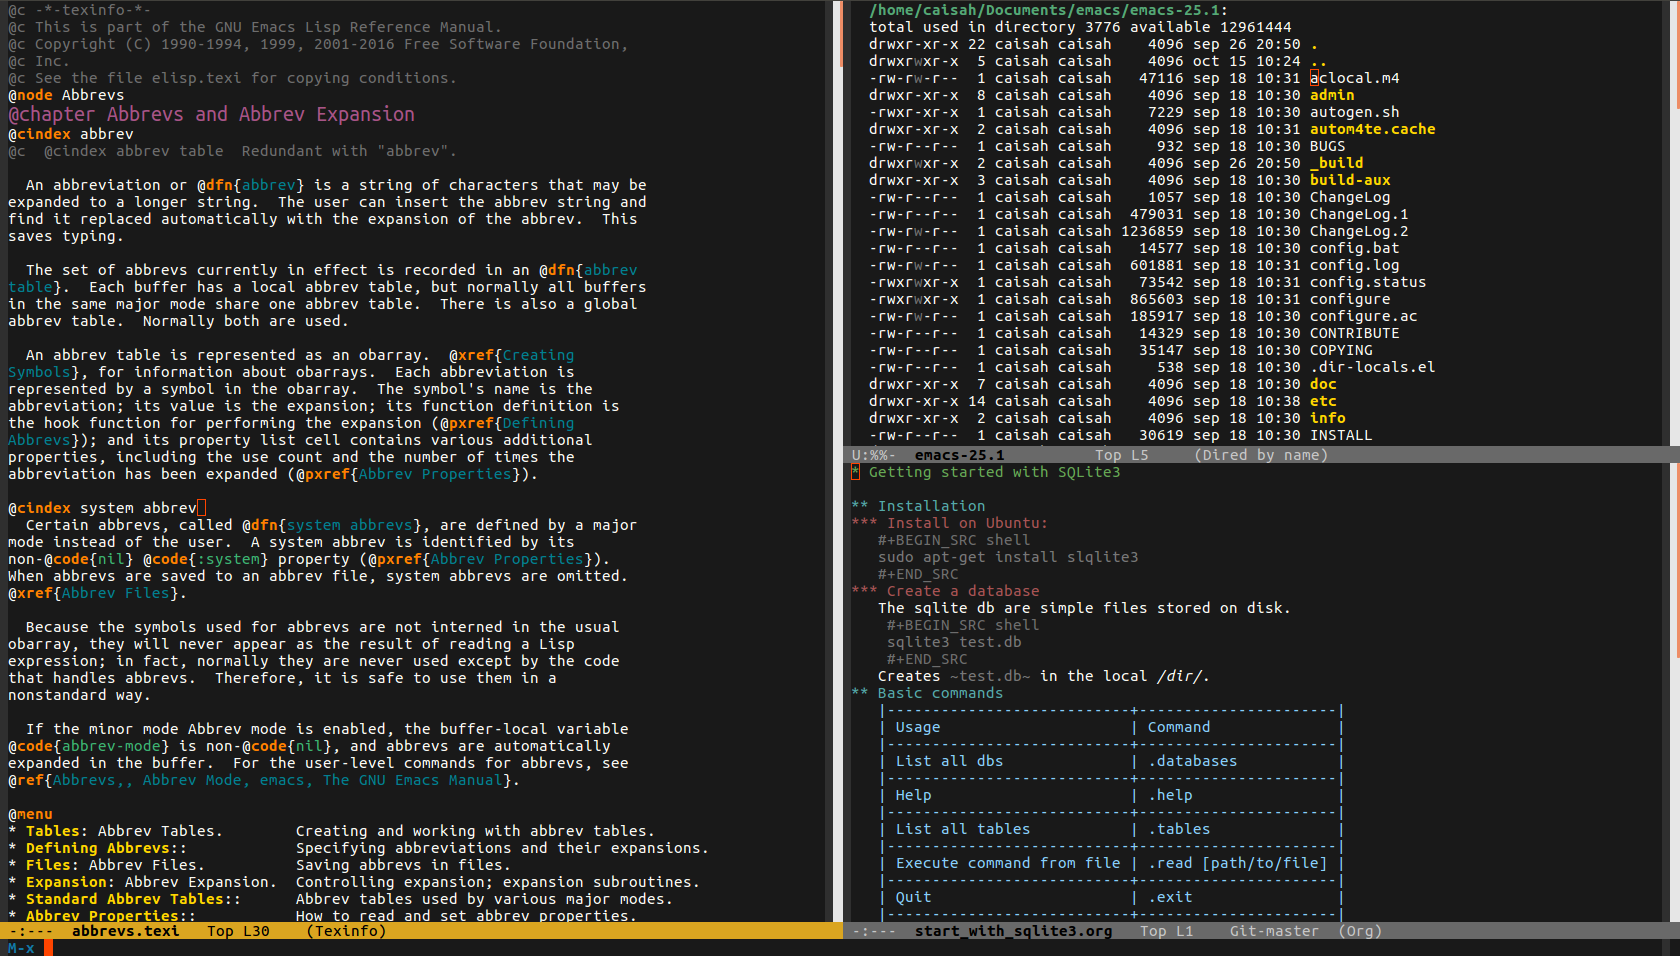Select the autogen.sh file
The image size is (1680, 956).
click(x=1354, y=112)
